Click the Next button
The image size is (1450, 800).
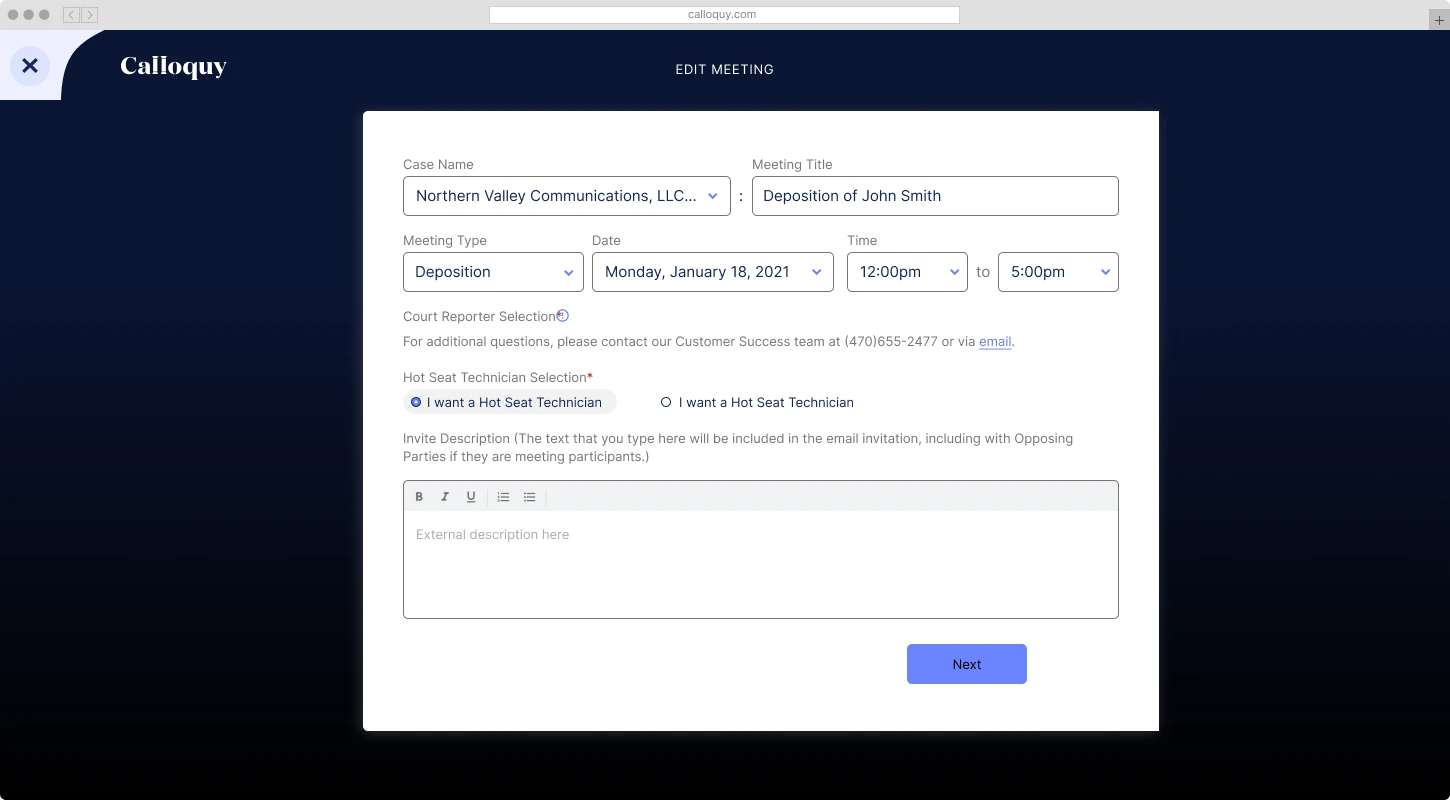(967, 664)
